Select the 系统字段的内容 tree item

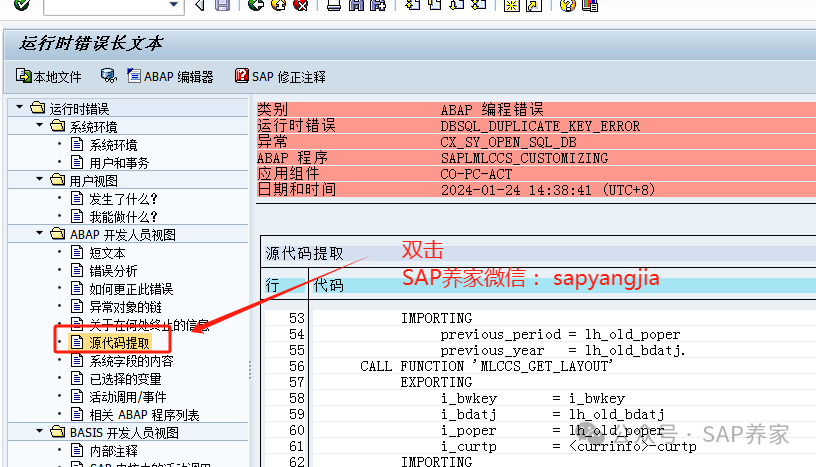coord(131,361)
